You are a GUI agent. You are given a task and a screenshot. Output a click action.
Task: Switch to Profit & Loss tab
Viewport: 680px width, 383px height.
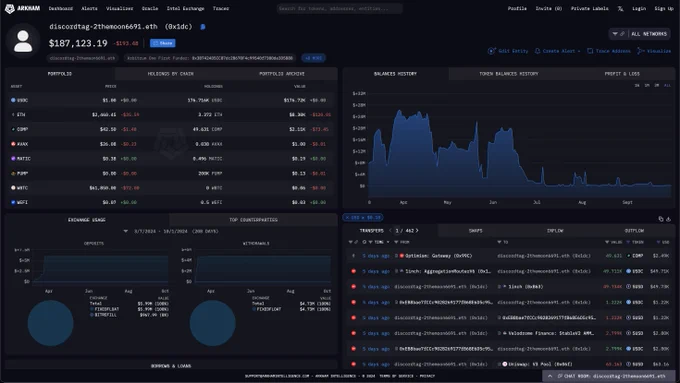(x=622, y=74)
